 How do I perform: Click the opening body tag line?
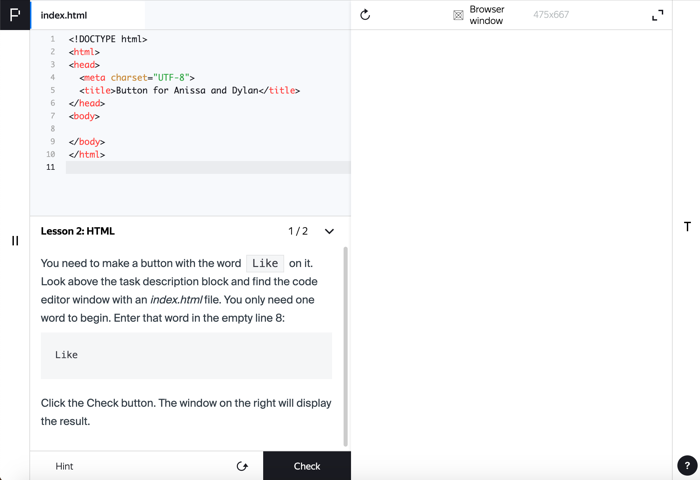(x=84, y=116)
